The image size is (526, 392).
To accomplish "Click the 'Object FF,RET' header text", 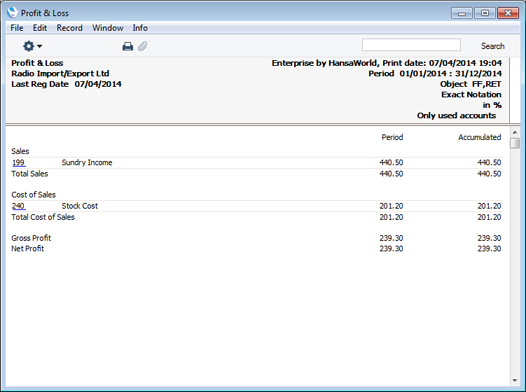I will (x=471, y=84).
